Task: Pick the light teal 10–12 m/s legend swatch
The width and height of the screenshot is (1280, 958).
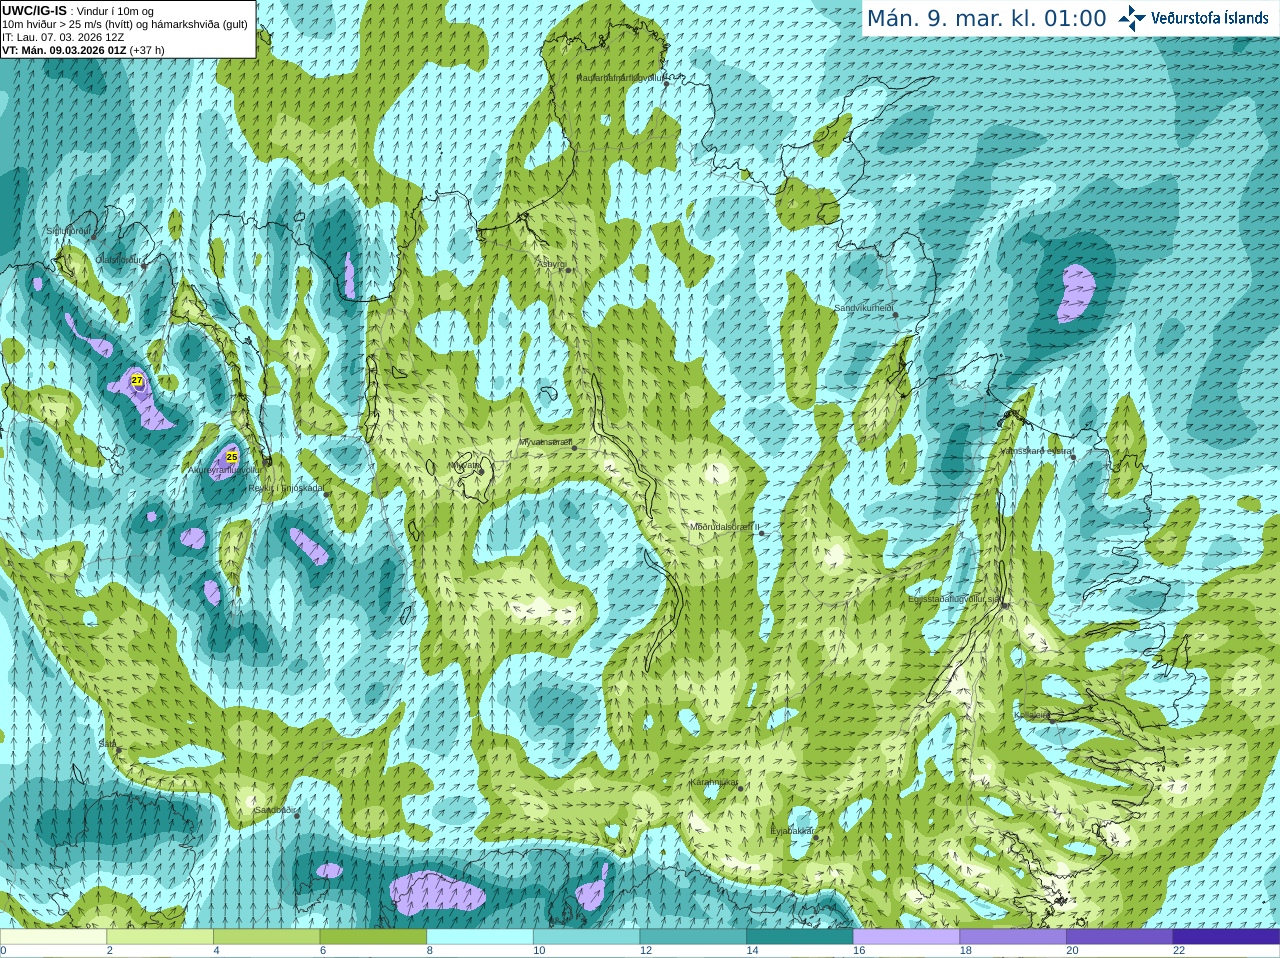Action: click(586, 937)
